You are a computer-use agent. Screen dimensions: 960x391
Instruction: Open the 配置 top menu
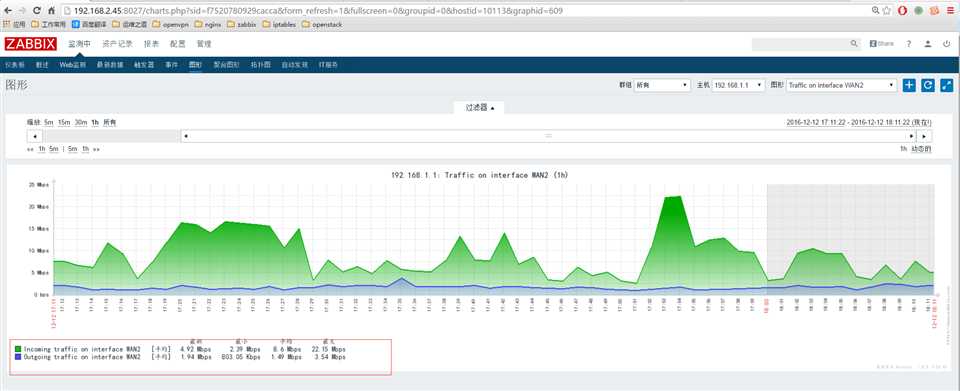(178, 44)
